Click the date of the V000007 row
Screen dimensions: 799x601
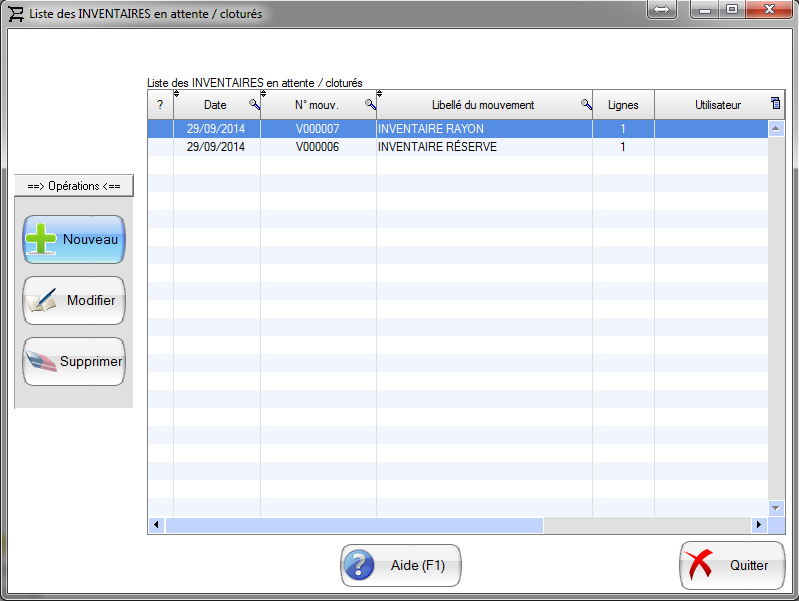point(216,128)
